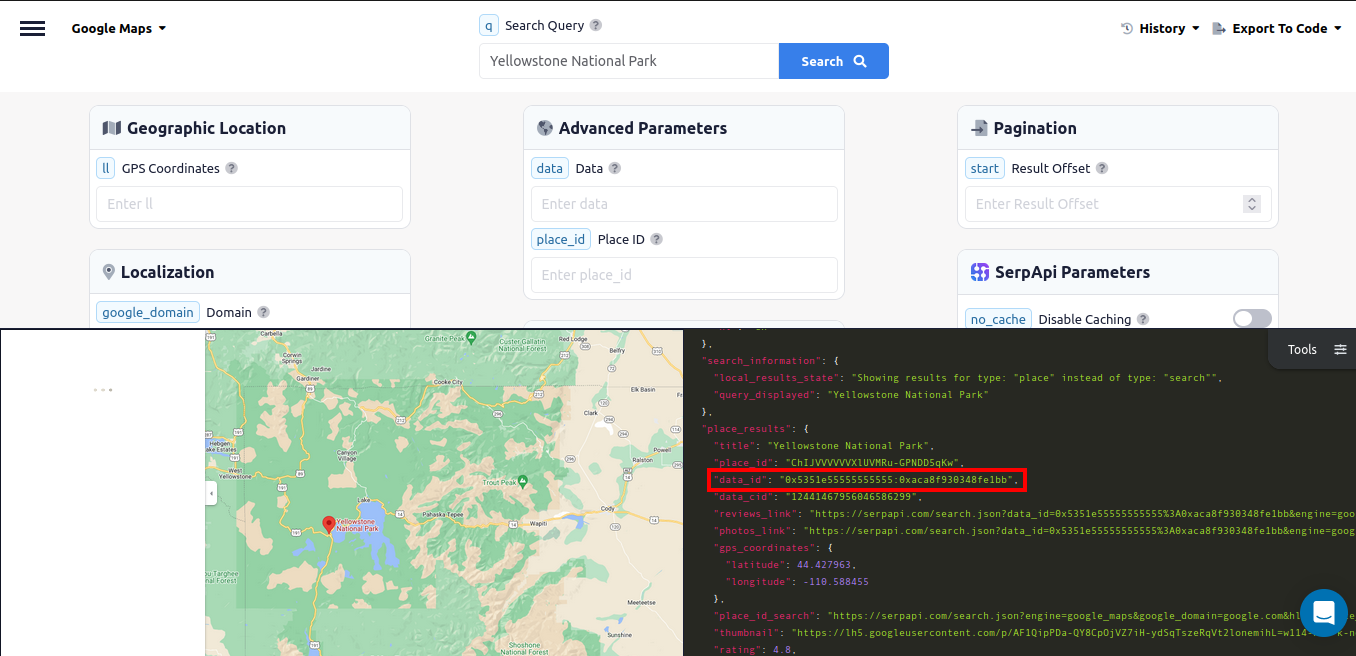Click the 'Wapiti' map label
Image resolution: width=1356 pixels, height=656 pixels.
pos(538,522)
